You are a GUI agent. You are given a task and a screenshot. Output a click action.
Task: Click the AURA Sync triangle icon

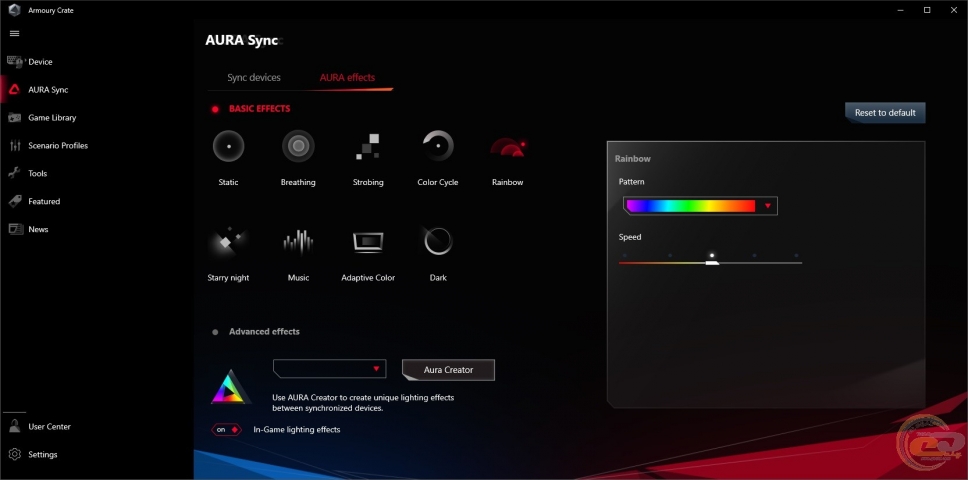point(14,89)
